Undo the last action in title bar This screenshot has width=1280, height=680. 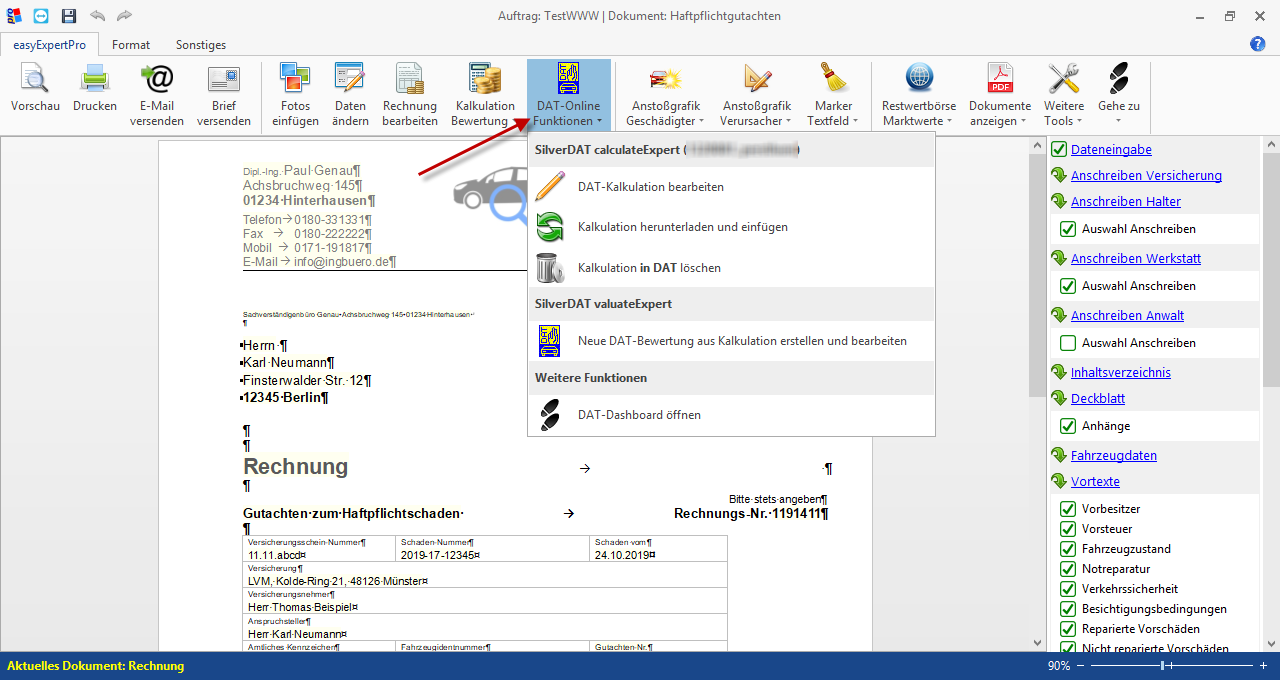97,16
